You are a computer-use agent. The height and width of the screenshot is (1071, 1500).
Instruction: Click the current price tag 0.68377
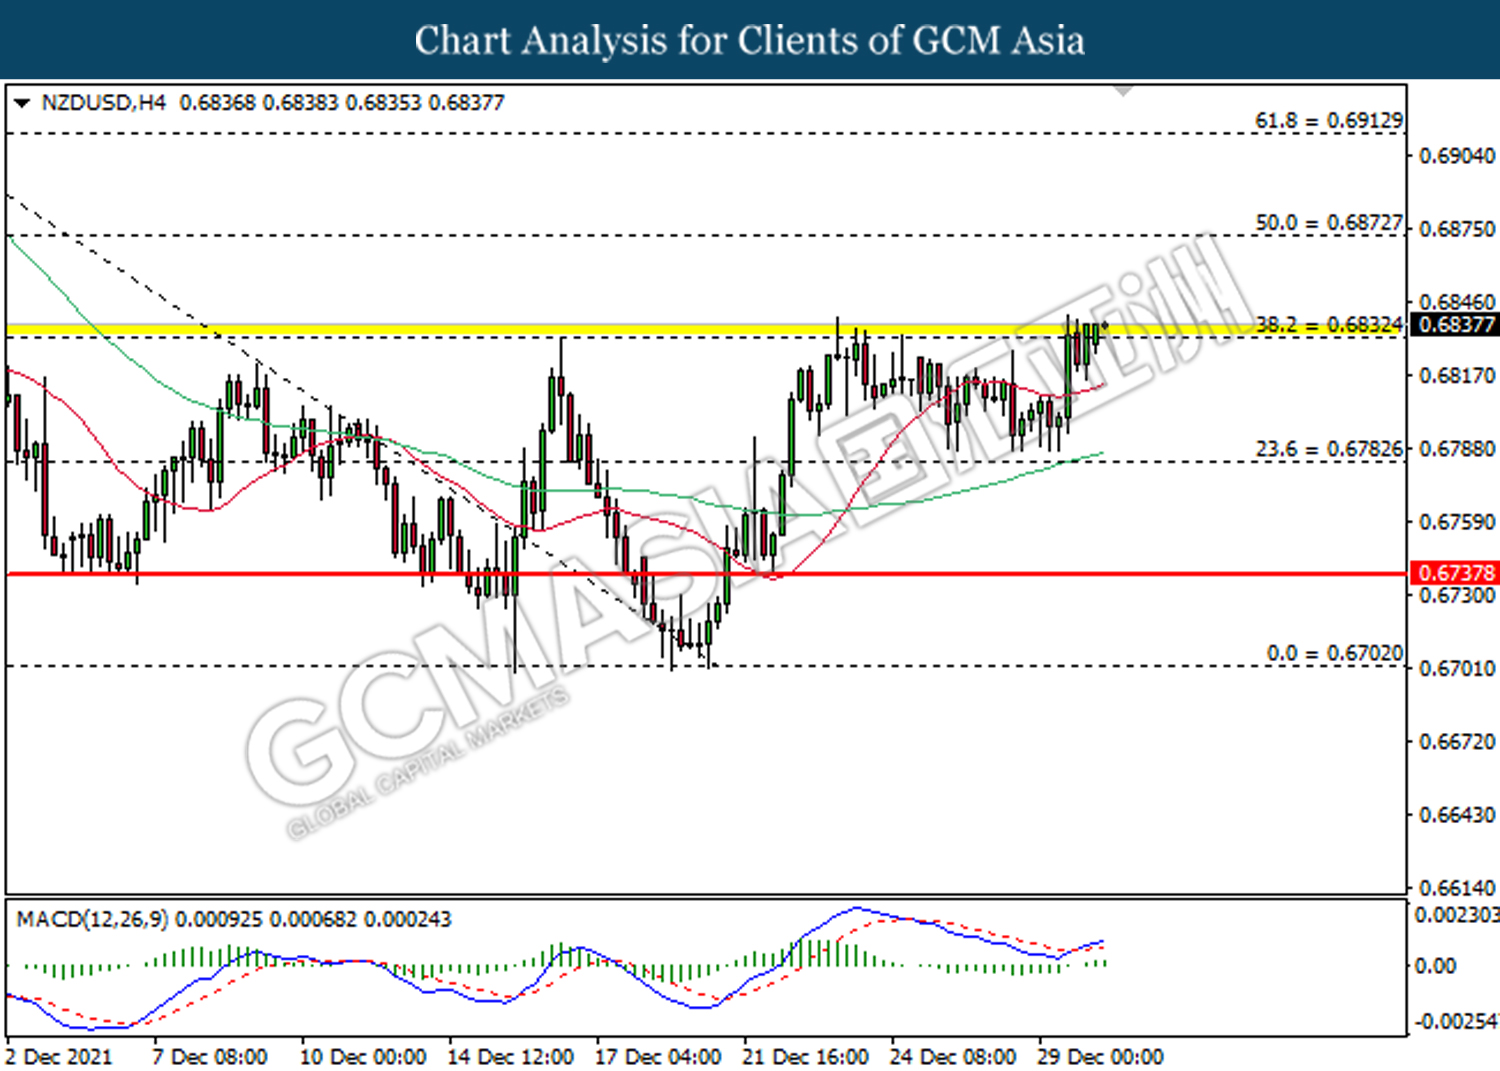(1455, 324)
